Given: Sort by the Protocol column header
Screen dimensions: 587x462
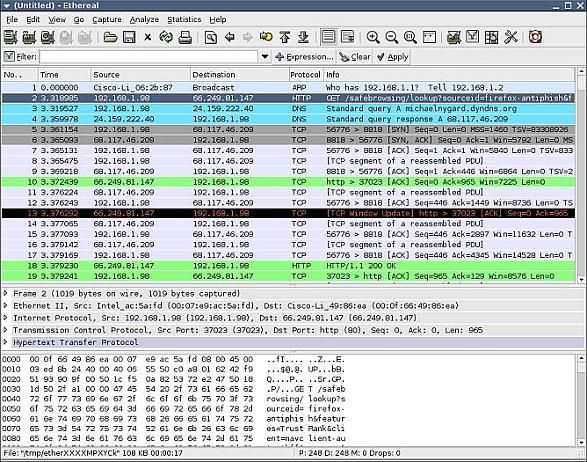Looking at the screenshot, I should [x=305, y=75].
